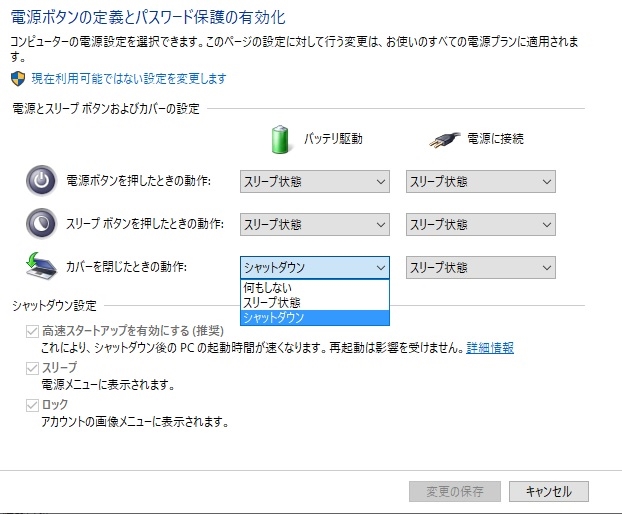Open the sleep button battery action dropdown
The height and width of the screenshot is (514, 622).
pyautogui.click(x=314, y=224)
